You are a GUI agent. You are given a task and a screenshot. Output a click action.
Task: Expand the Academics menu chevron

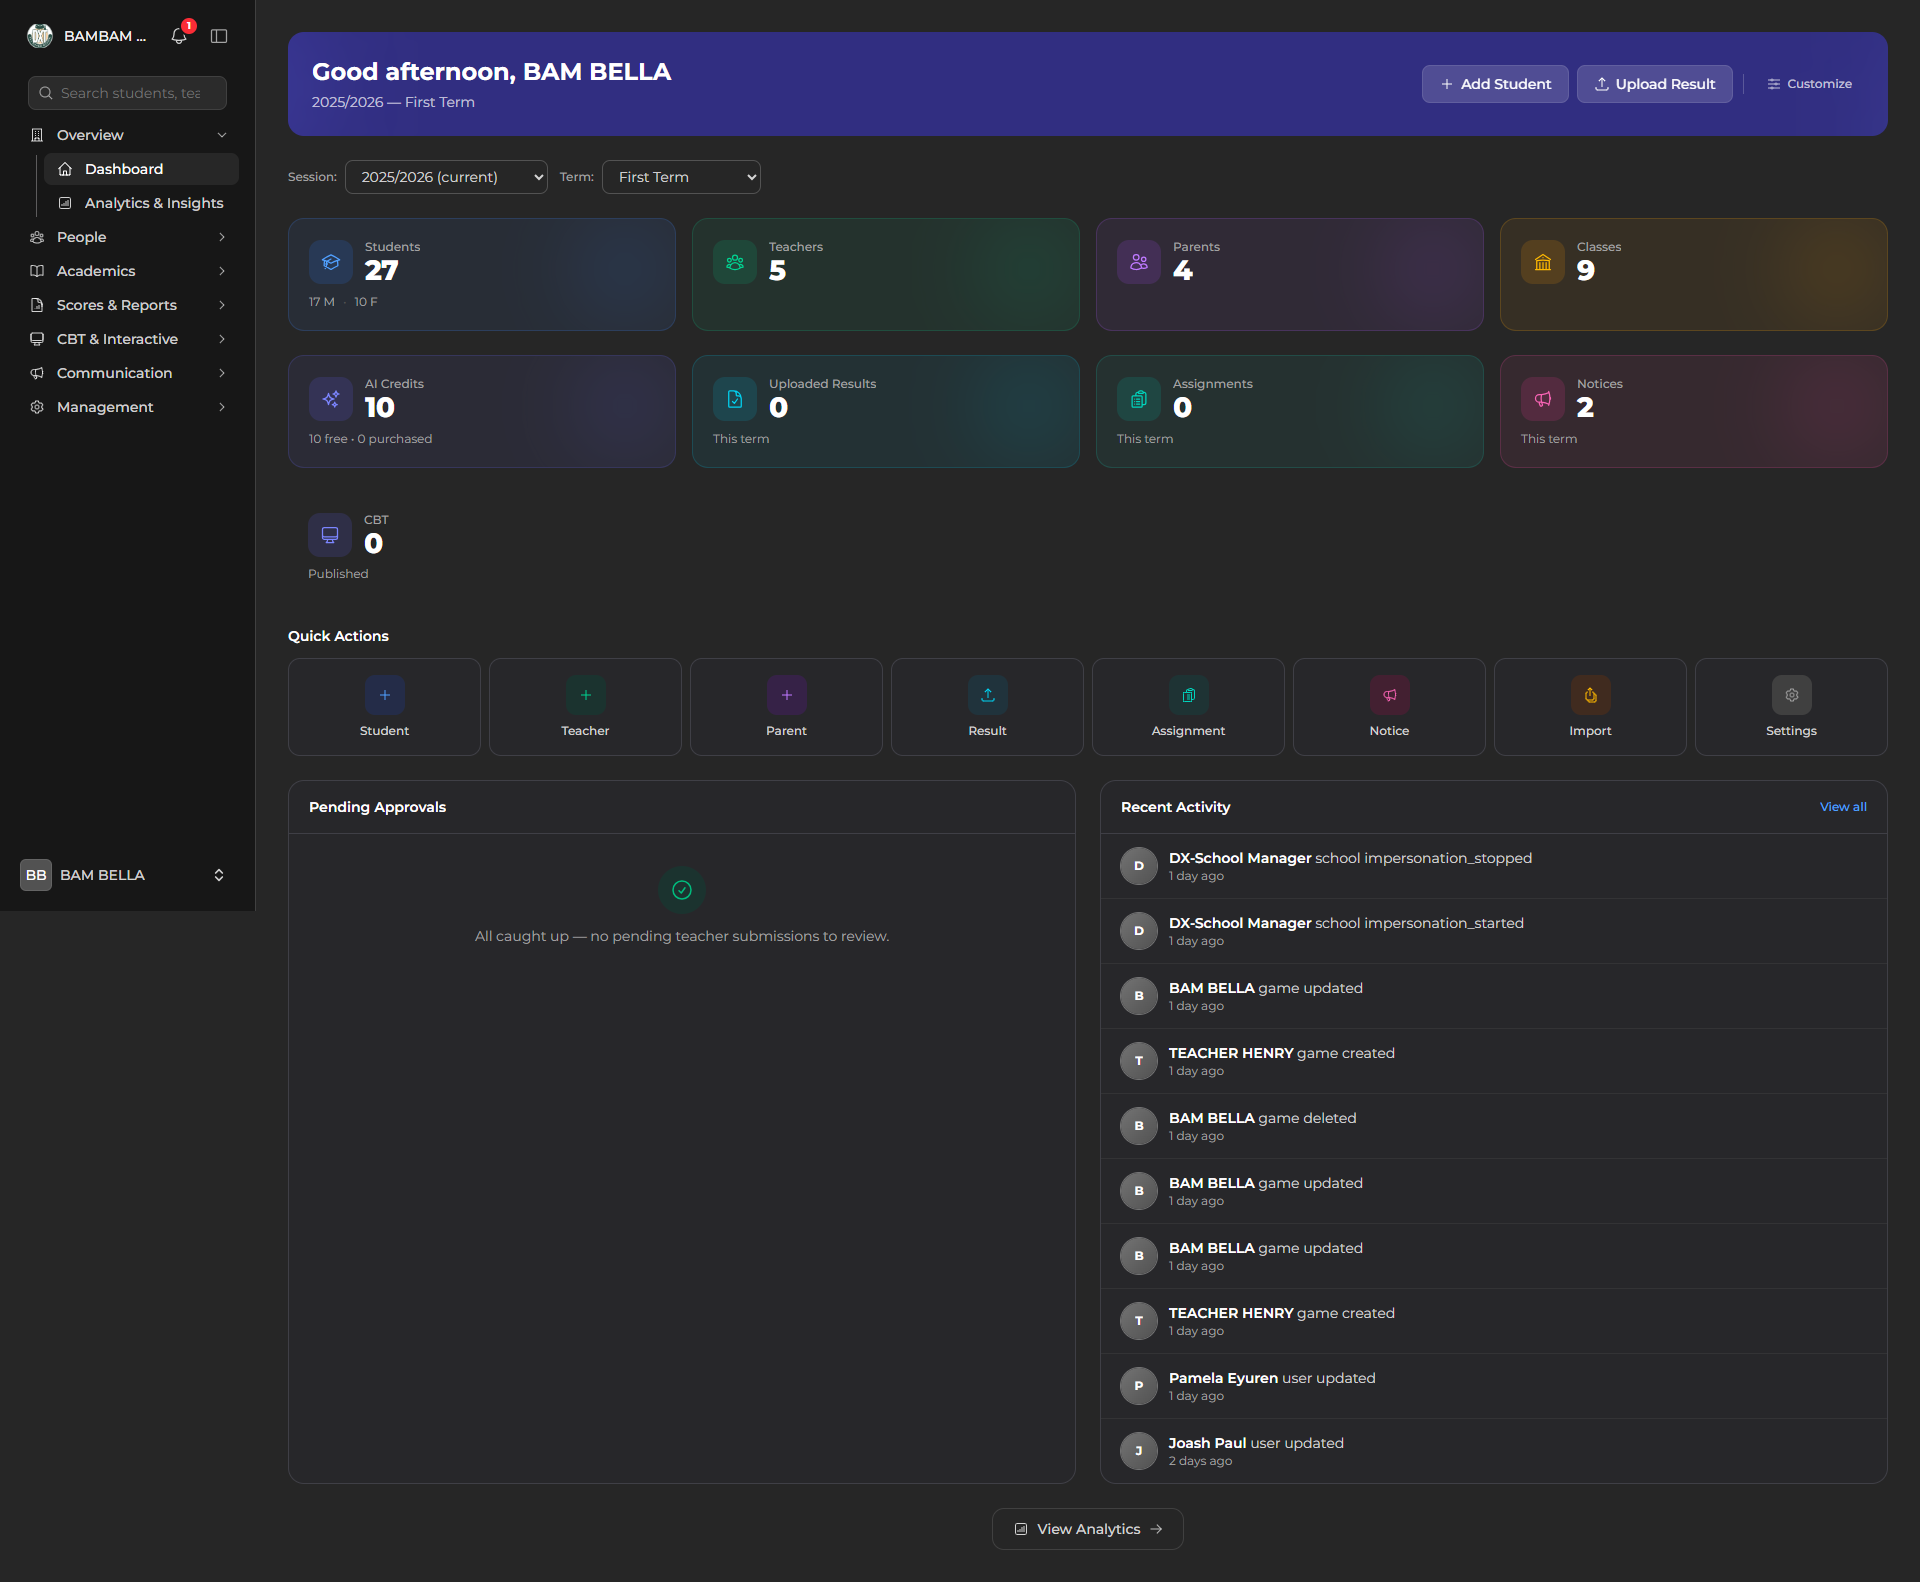coord(222,271)
